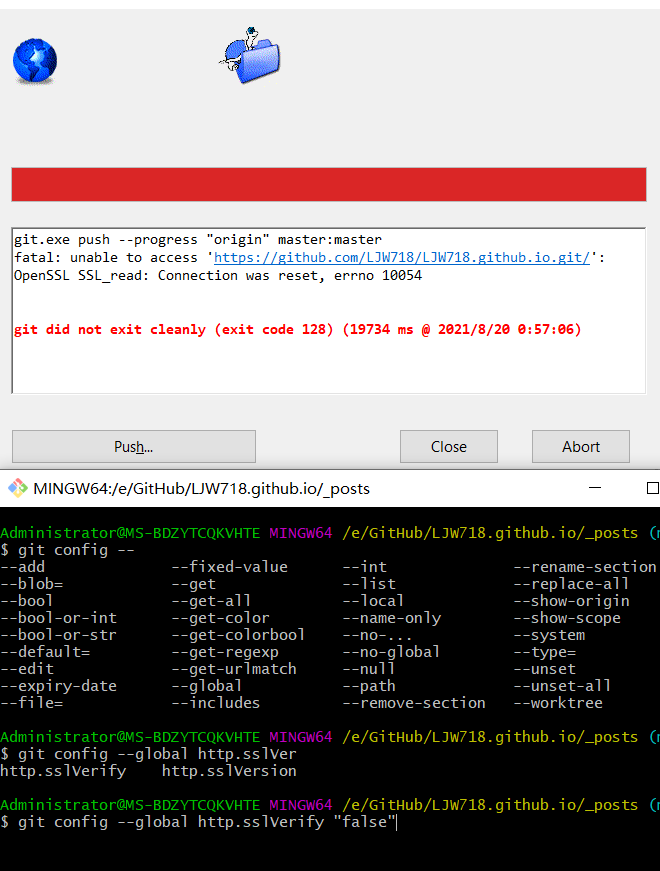This screenshot has width=660, height=871.
Task: Click the '--show-origin' option in terminal
Action: coord(571,601)
